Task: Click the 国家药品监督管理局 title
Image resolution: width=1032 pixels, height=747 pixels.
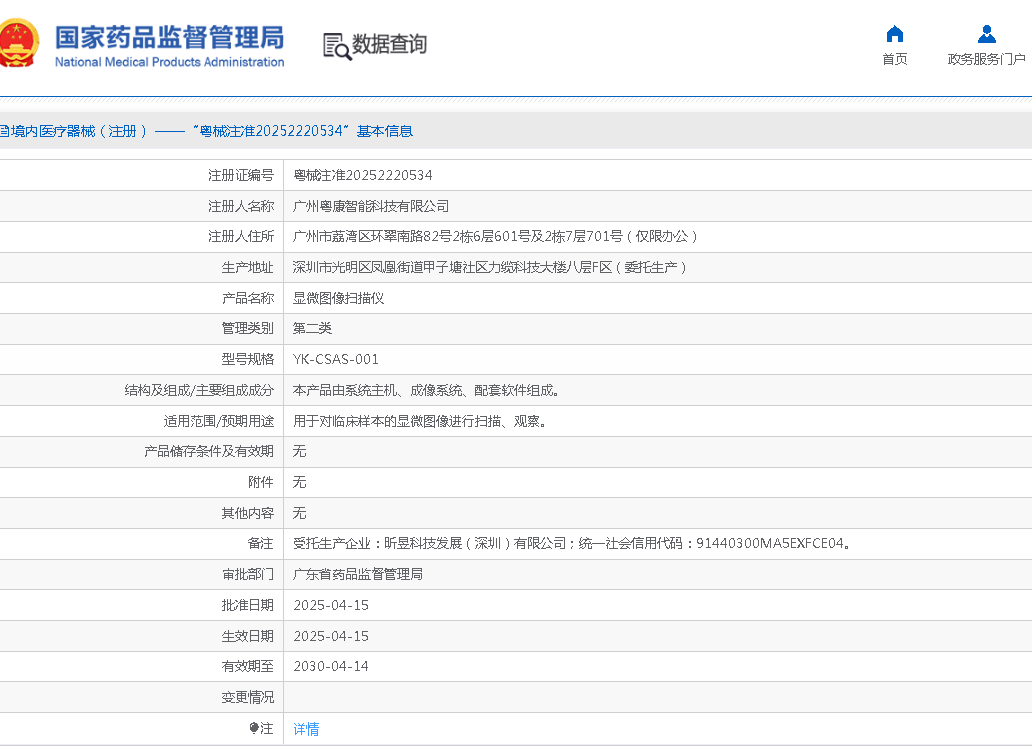Action: pos(169,38)
